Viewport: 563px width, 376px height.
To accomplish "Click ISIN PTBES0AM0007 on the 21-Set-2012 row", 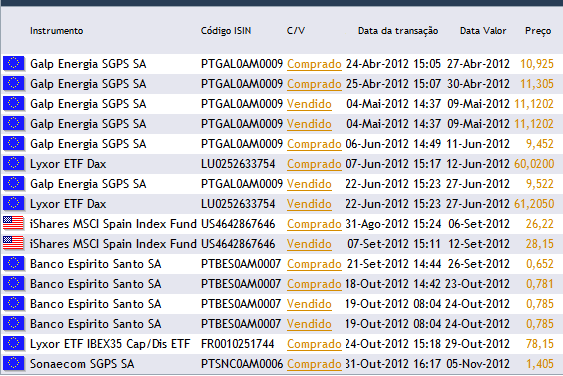I will point(241,264).
